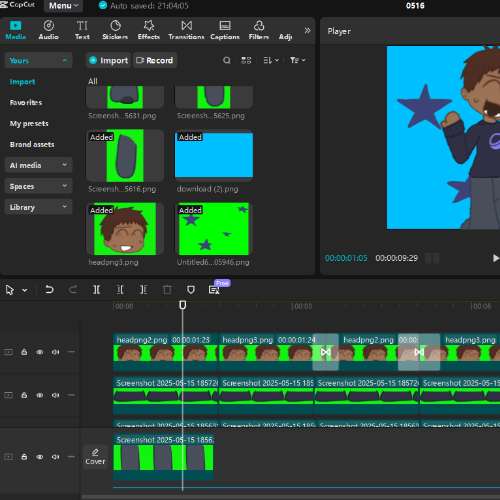The width and height of the screenshot is (500, 500).
Task: Hide the second Screenshot track
Action: [40, 395]
